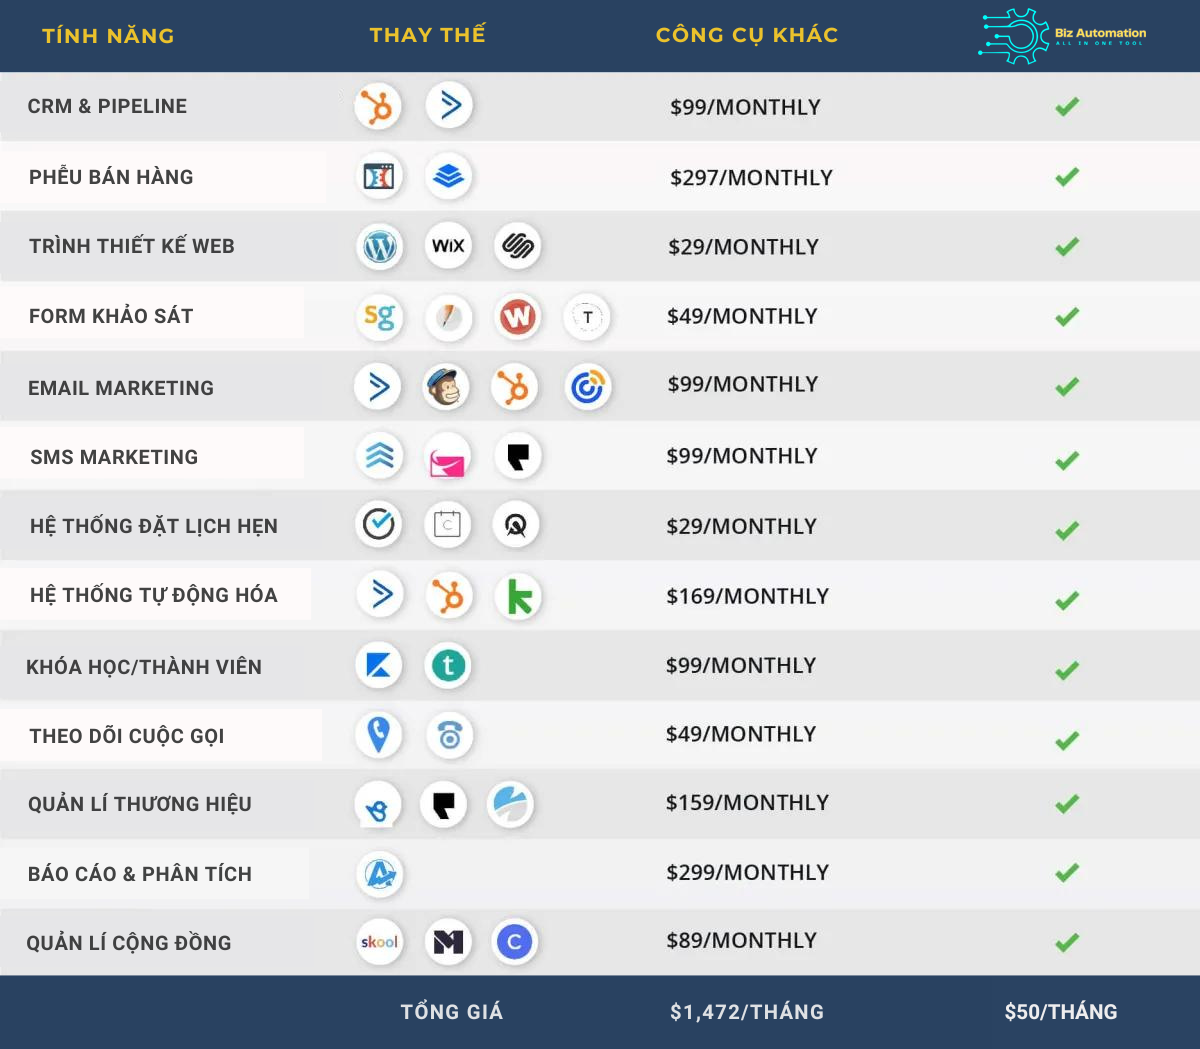Click the blue telephone icon in Theo dõi cuộc gọi row
Image resolution: width=1200 pixels, height=1049 pixels.
(x=449, y=735)
